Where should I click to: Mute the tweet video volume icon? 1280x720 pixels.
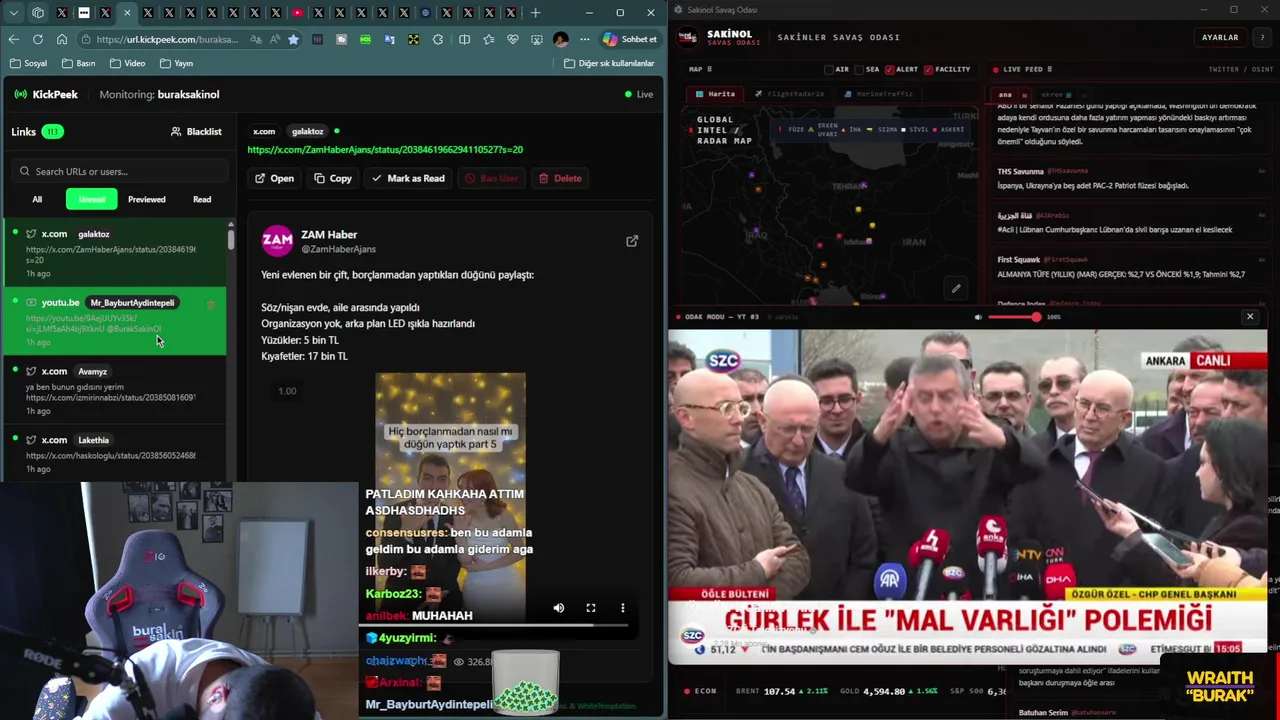coord(559,608)
